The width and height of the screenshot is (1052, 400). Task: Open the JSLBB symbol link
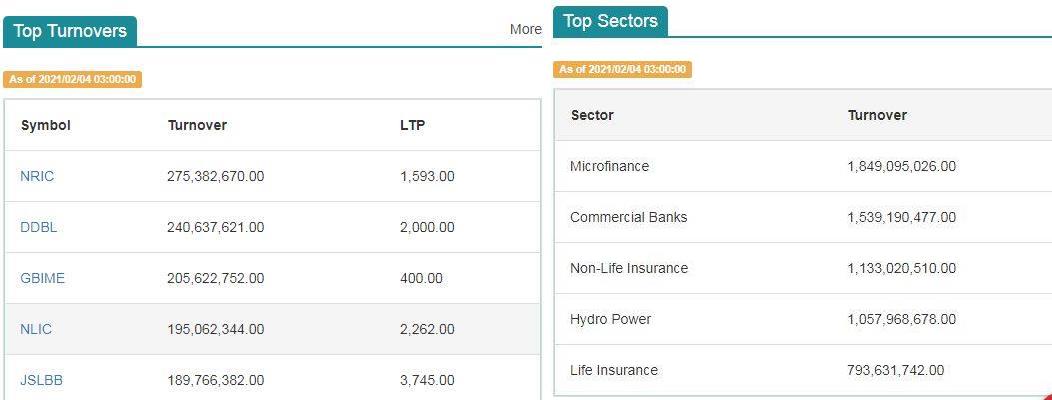(x=42, y=381)
